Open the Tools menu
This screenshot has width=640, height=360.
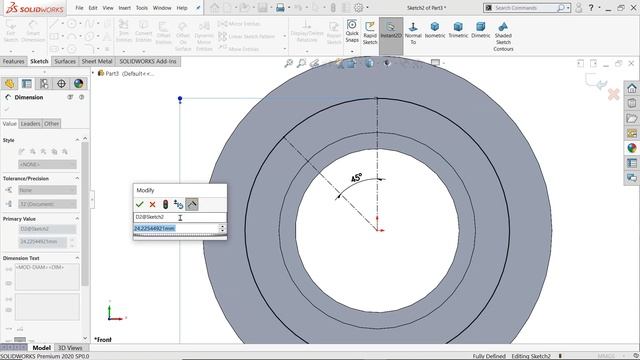pos(142,8)
